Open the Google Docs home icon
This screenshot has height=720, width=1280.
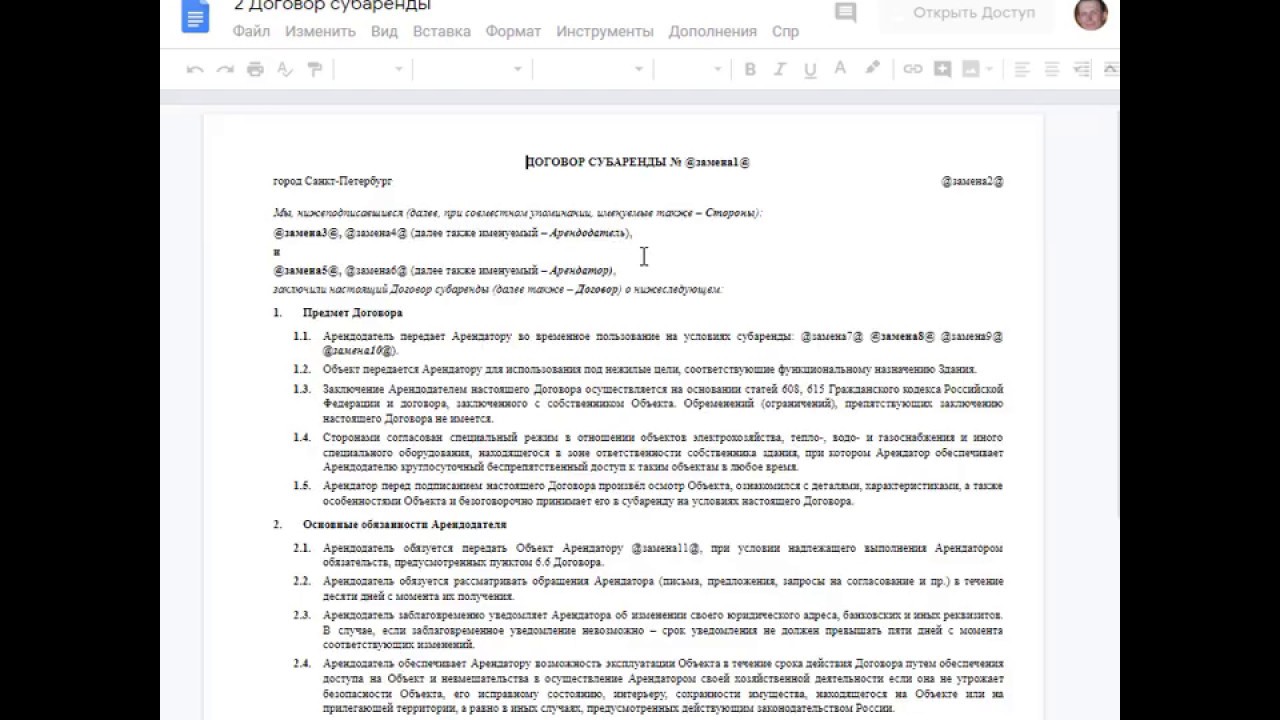[195, 16]
